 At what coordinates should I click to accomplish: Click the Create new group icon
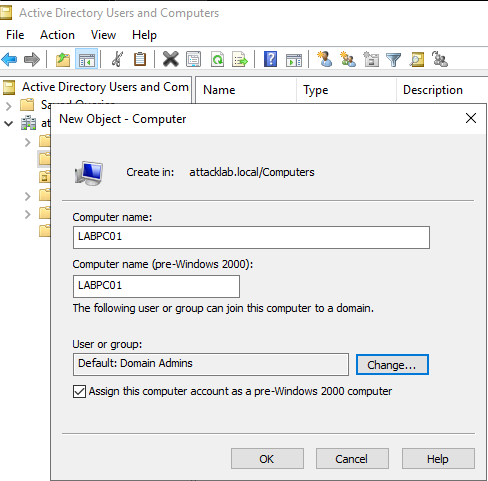pos(348,59)
